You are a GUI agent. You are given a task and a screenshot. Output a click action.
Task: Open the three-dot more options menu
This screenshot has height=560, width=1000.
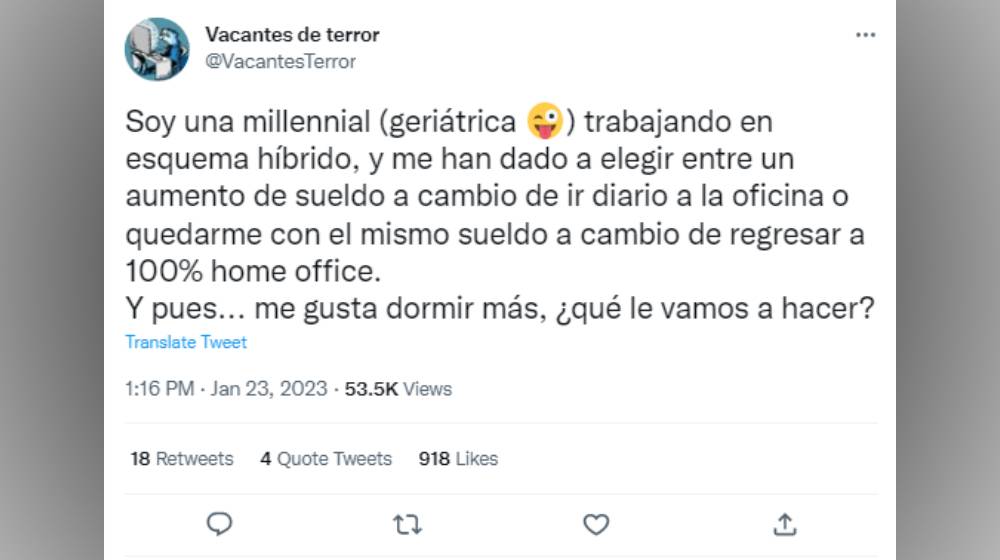[865, 35]
